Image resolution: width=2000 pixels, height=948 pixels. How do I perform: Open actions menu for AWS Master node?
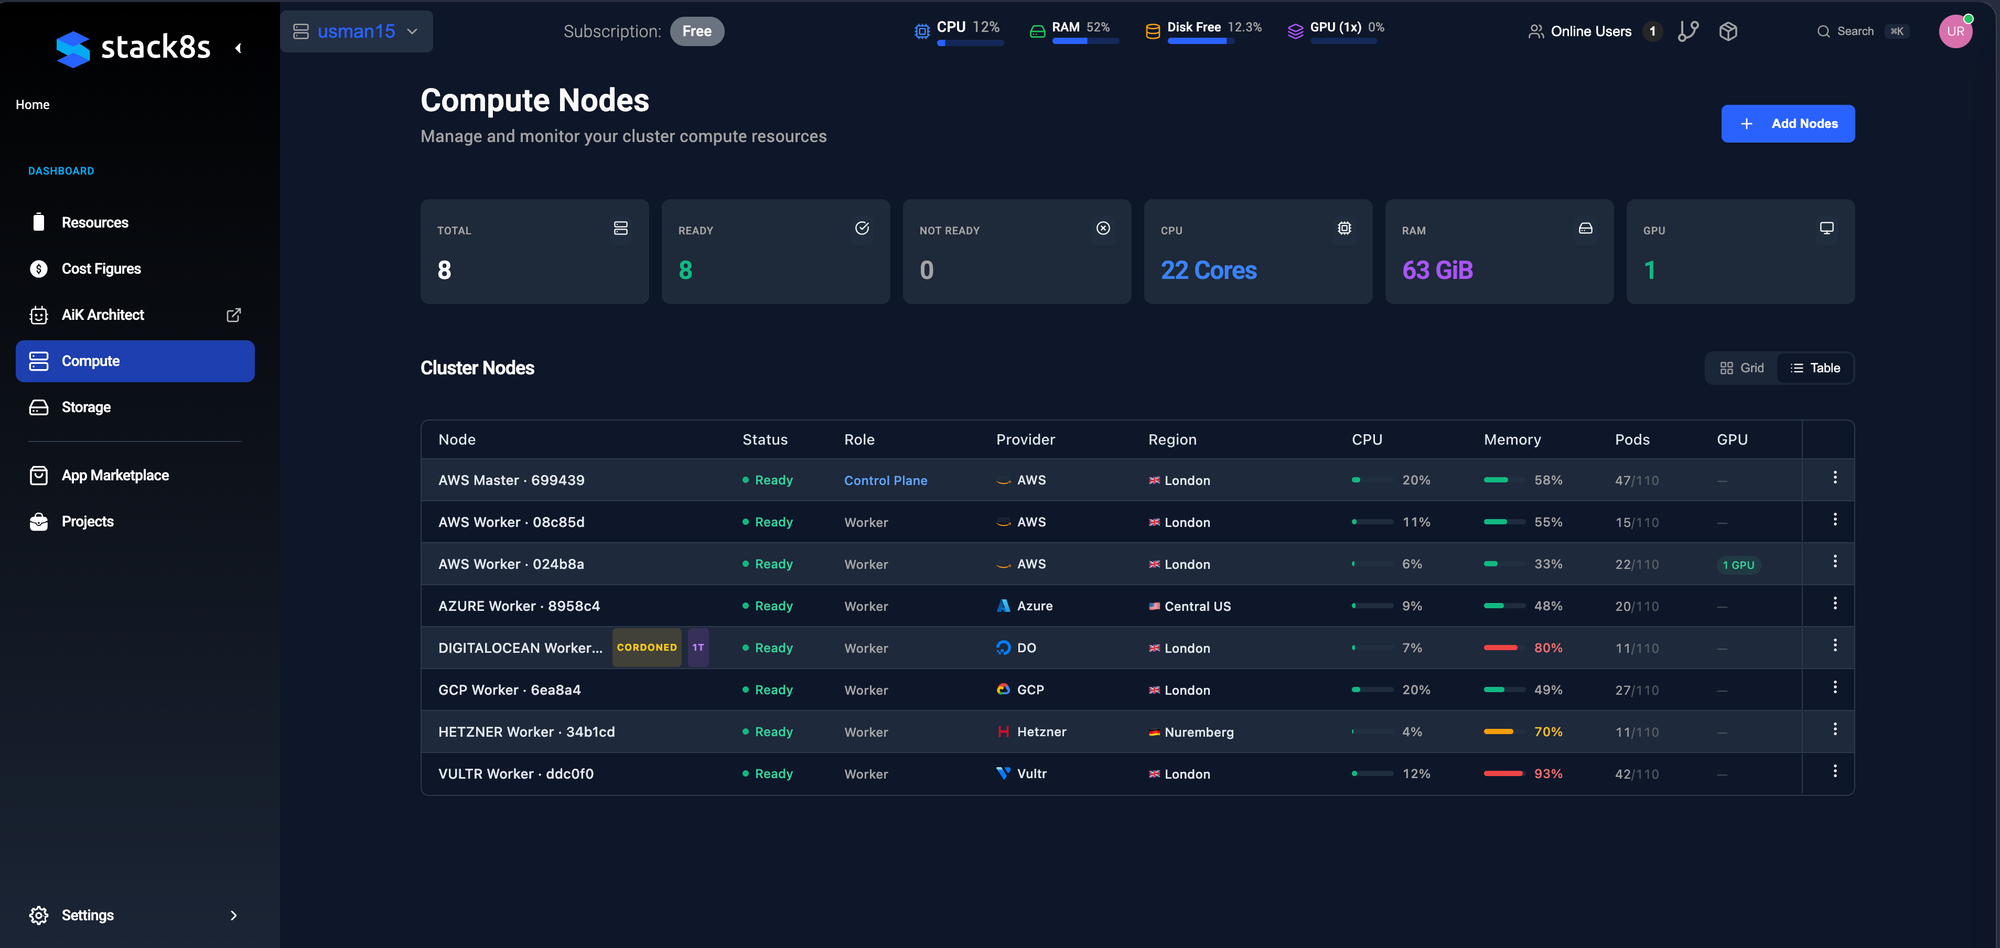[1835, 478]
